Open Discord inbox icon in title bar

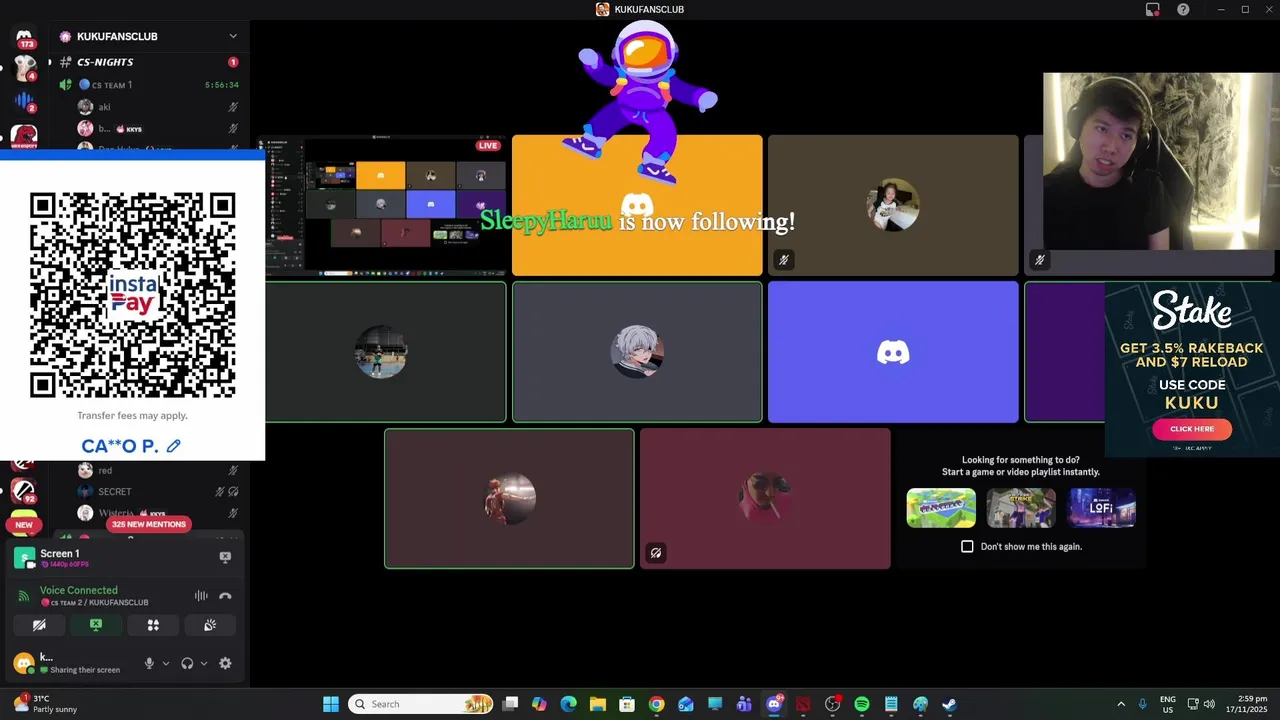(1152, 9)
